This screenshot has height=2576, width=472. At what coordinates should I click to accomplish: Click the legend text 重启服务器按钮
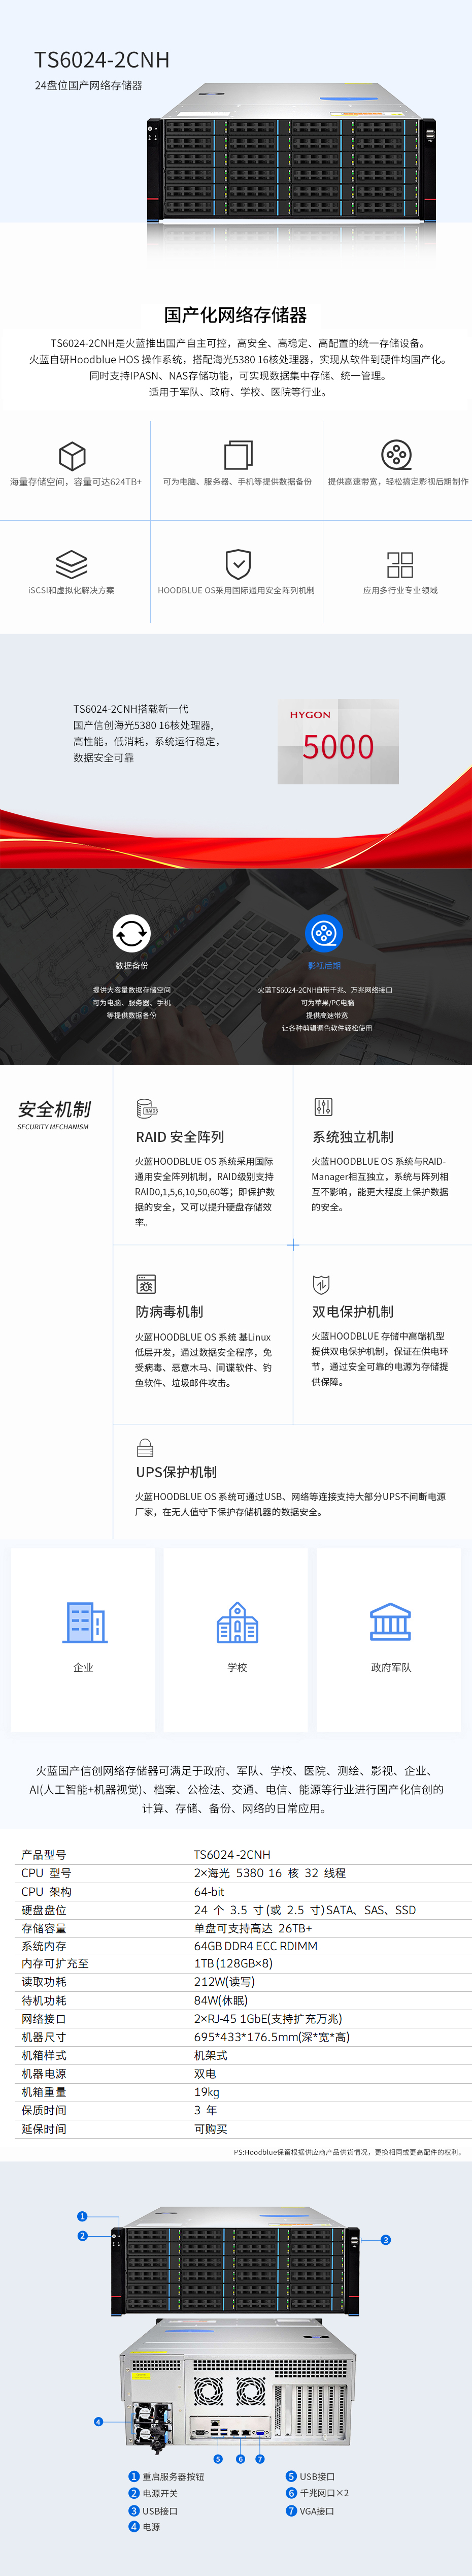(x=173, y=2477)
